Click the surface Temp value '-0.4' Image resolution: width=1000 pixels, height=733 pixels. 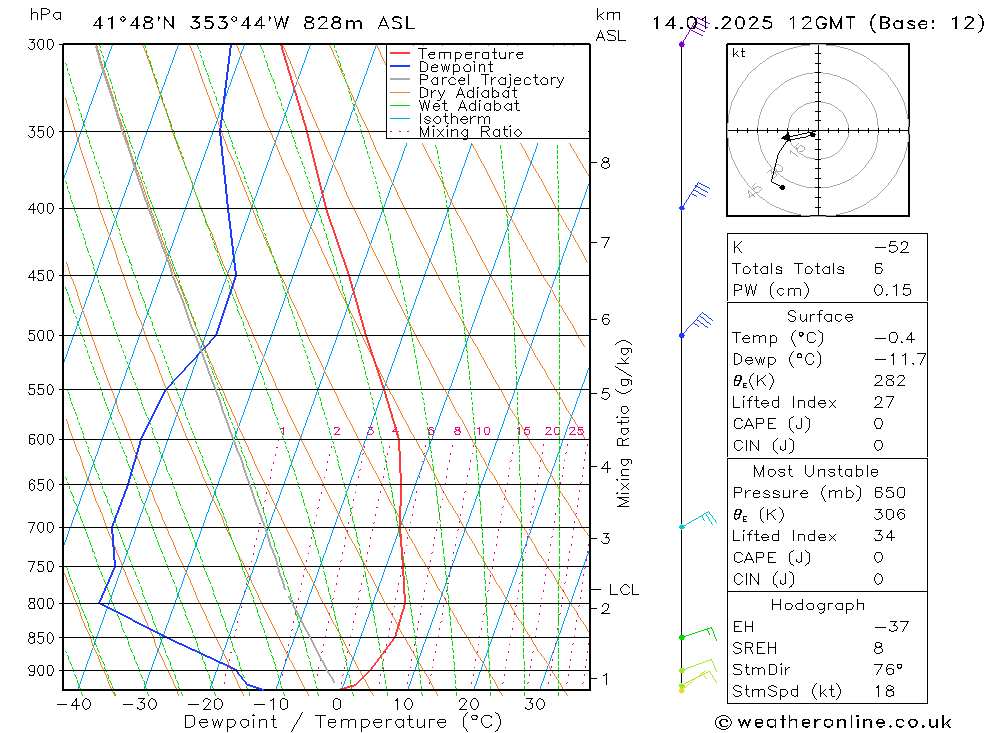(x=894, y=338)
